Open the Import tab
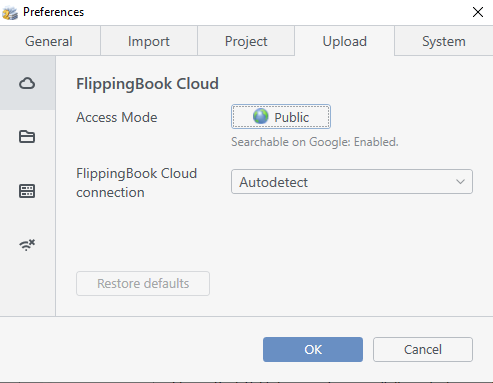Viewport: 493px width, 383px height. tap(149, 41)
